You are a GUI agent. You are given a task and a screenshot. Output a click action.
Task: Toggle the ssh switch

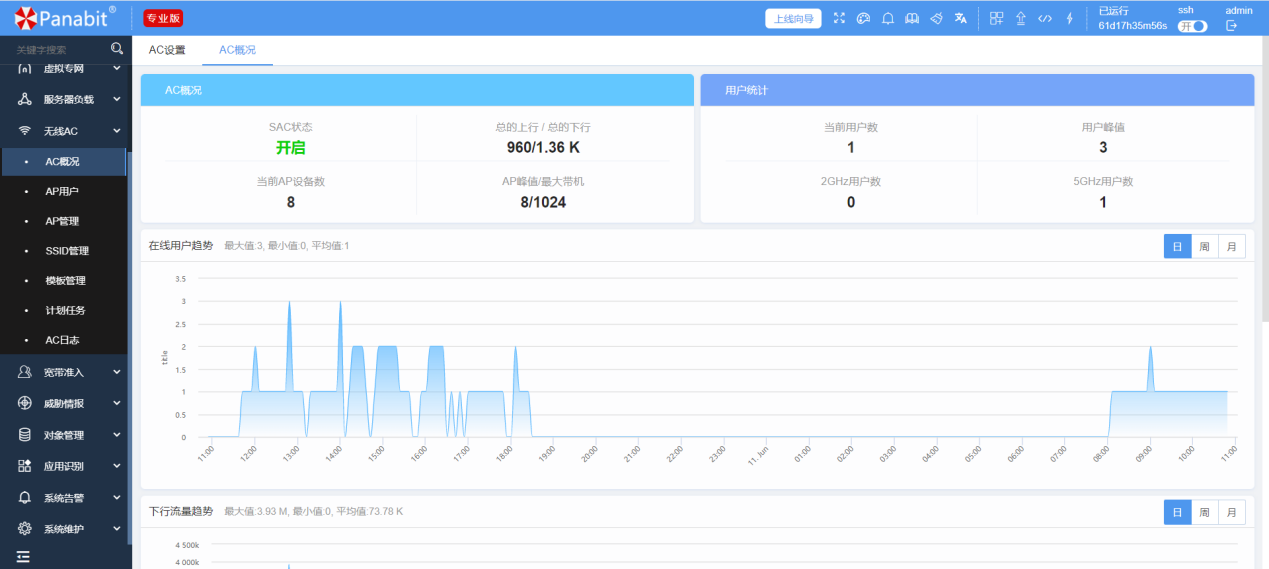click(x=1192, y=26)
